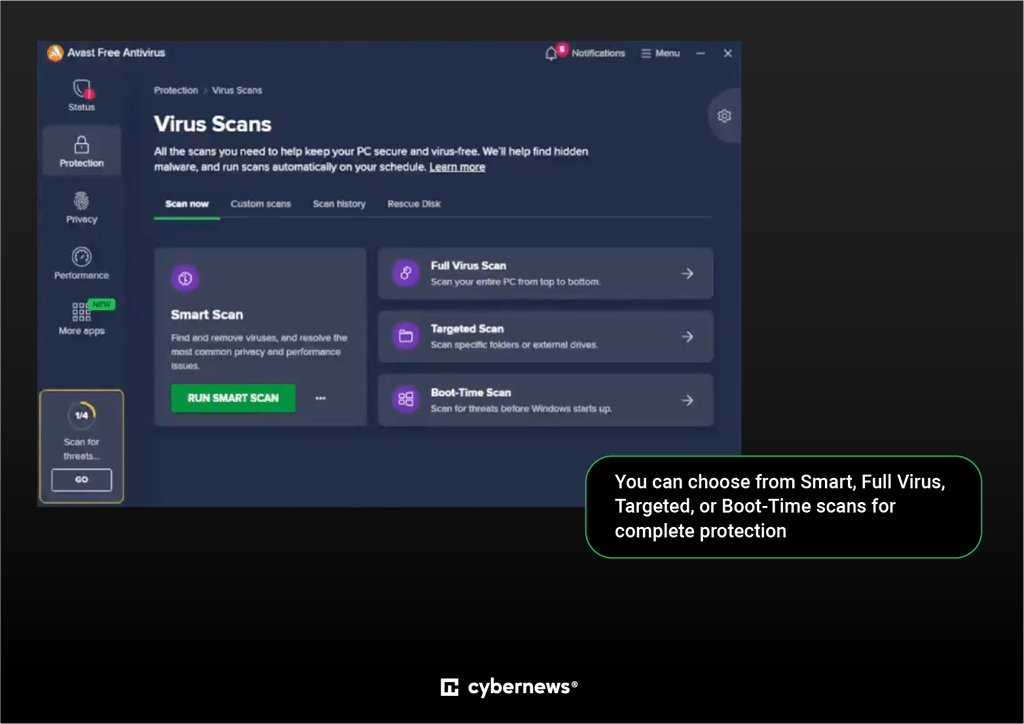The image size is (1024, 724).
Task: Open Boot-Time Scan arrow
Action: coord(688,400)
